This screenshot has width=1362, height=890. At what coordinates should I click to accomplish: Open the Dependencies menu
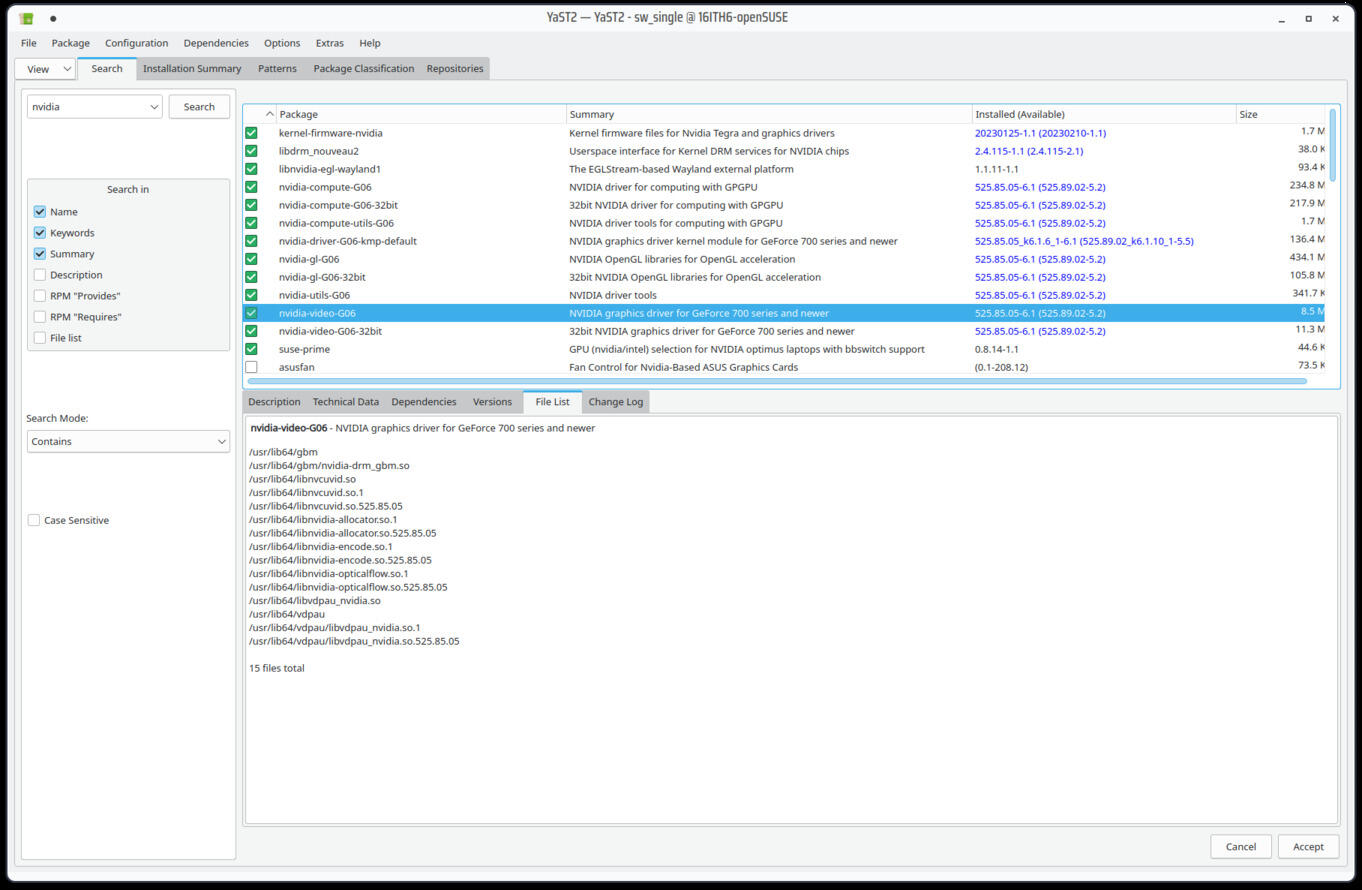coord(216,43)
